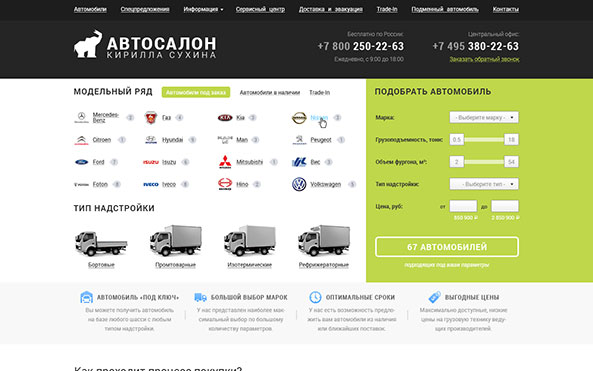Screen dimensions: 593x371
Task: Click the Mercedes-Benz brand logo
Action: [81, 118]
